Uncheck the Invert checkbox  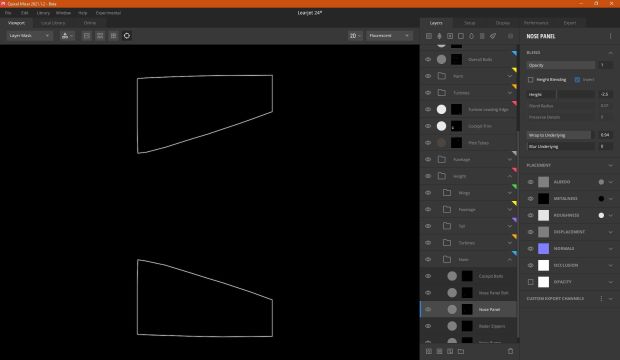pyautogui.click(x=577, y=80)
